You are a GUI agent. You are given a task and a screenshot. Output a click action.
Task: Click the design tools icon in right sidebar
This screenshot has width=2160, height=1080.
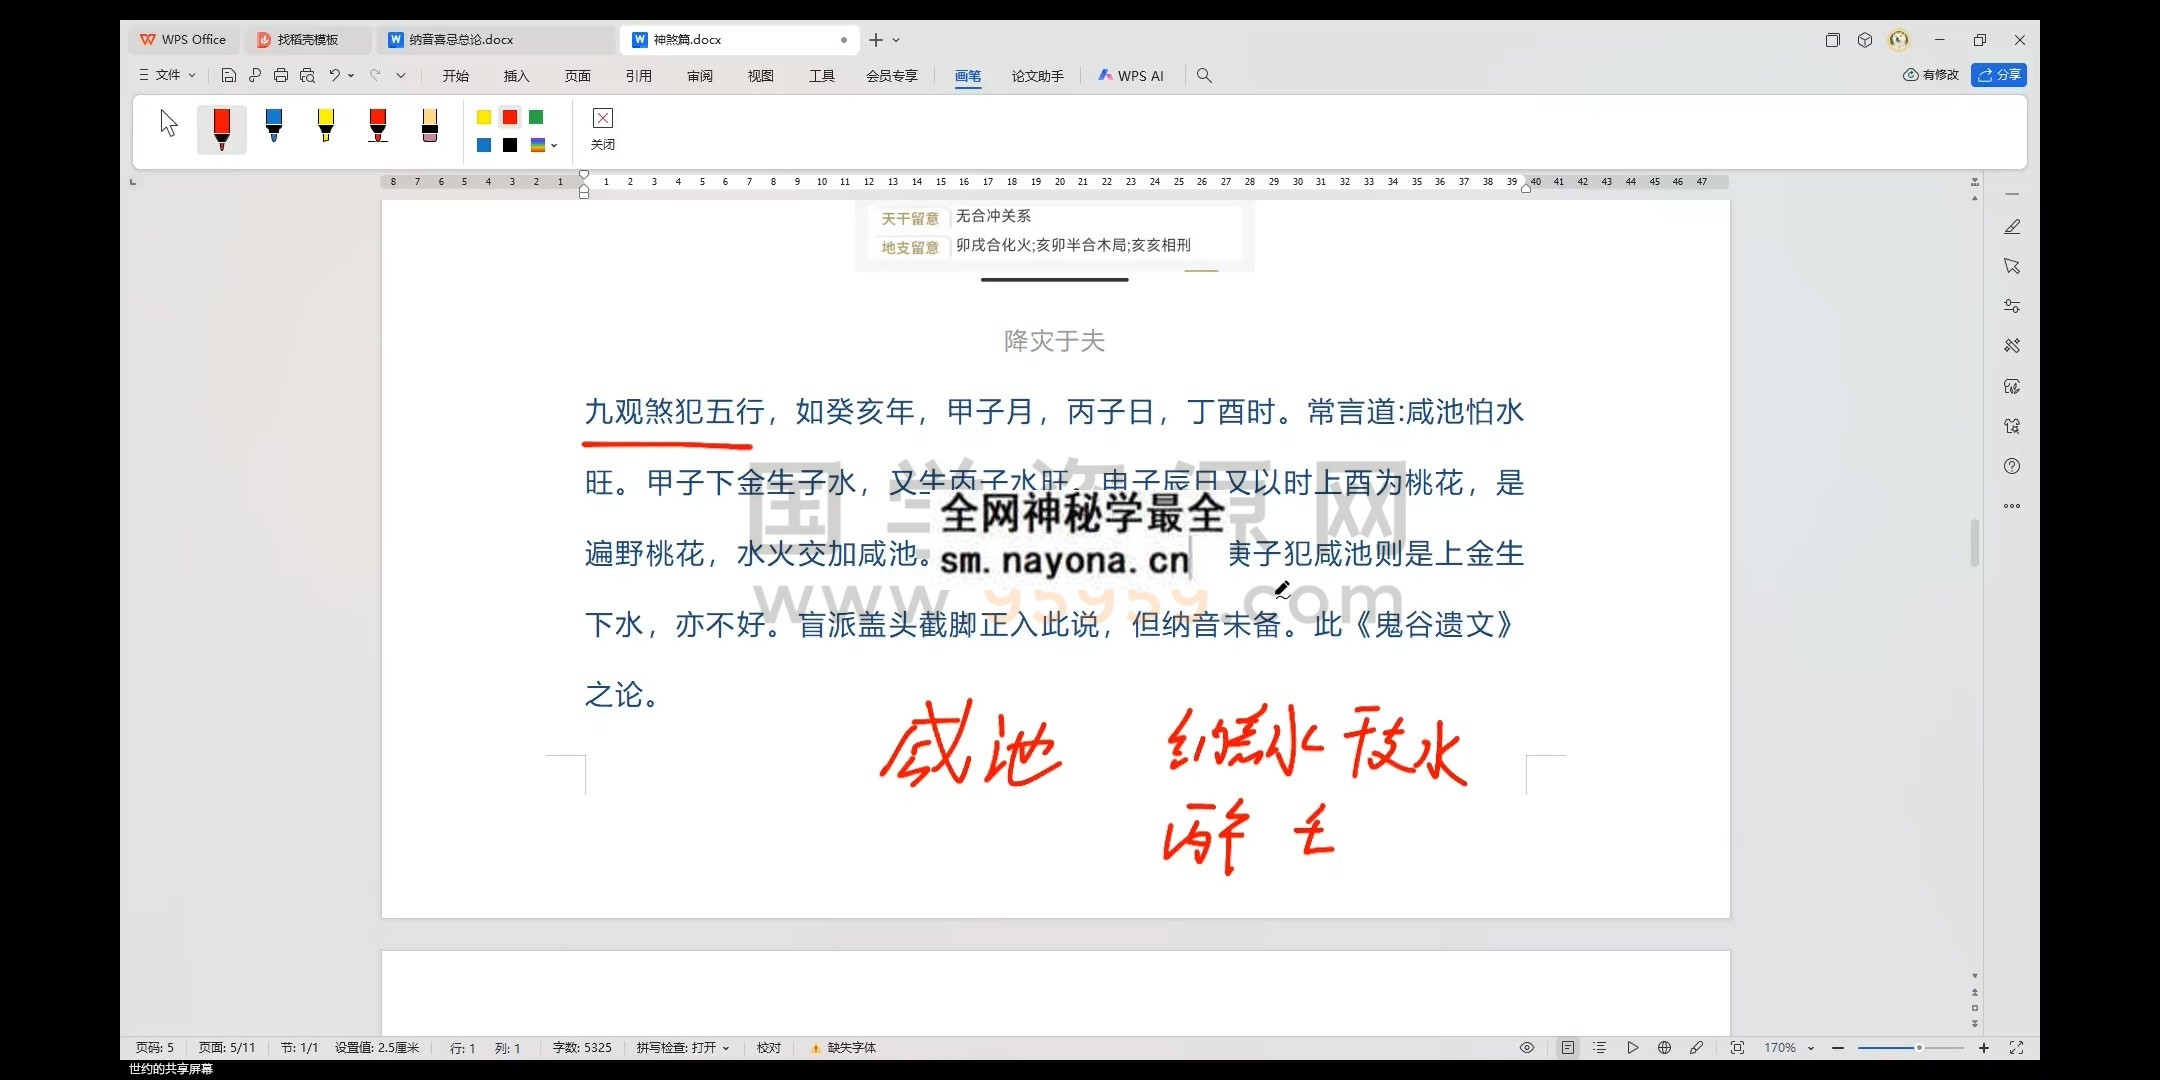2012,346
